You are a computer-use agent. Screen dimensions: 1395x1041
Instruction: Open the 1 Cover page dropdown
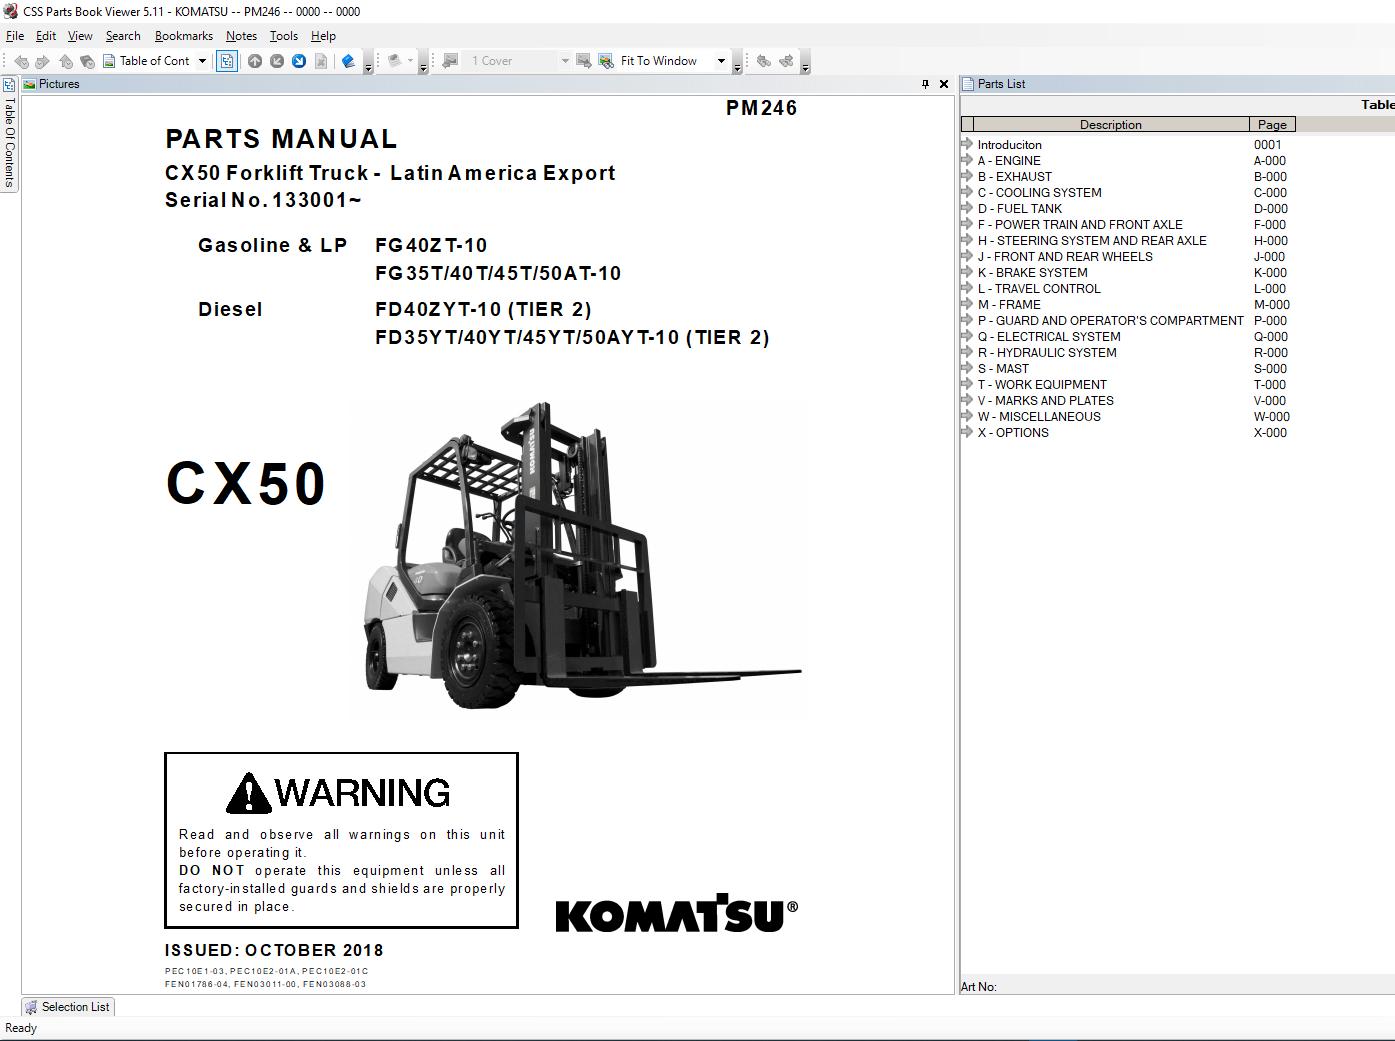[564, 61]
